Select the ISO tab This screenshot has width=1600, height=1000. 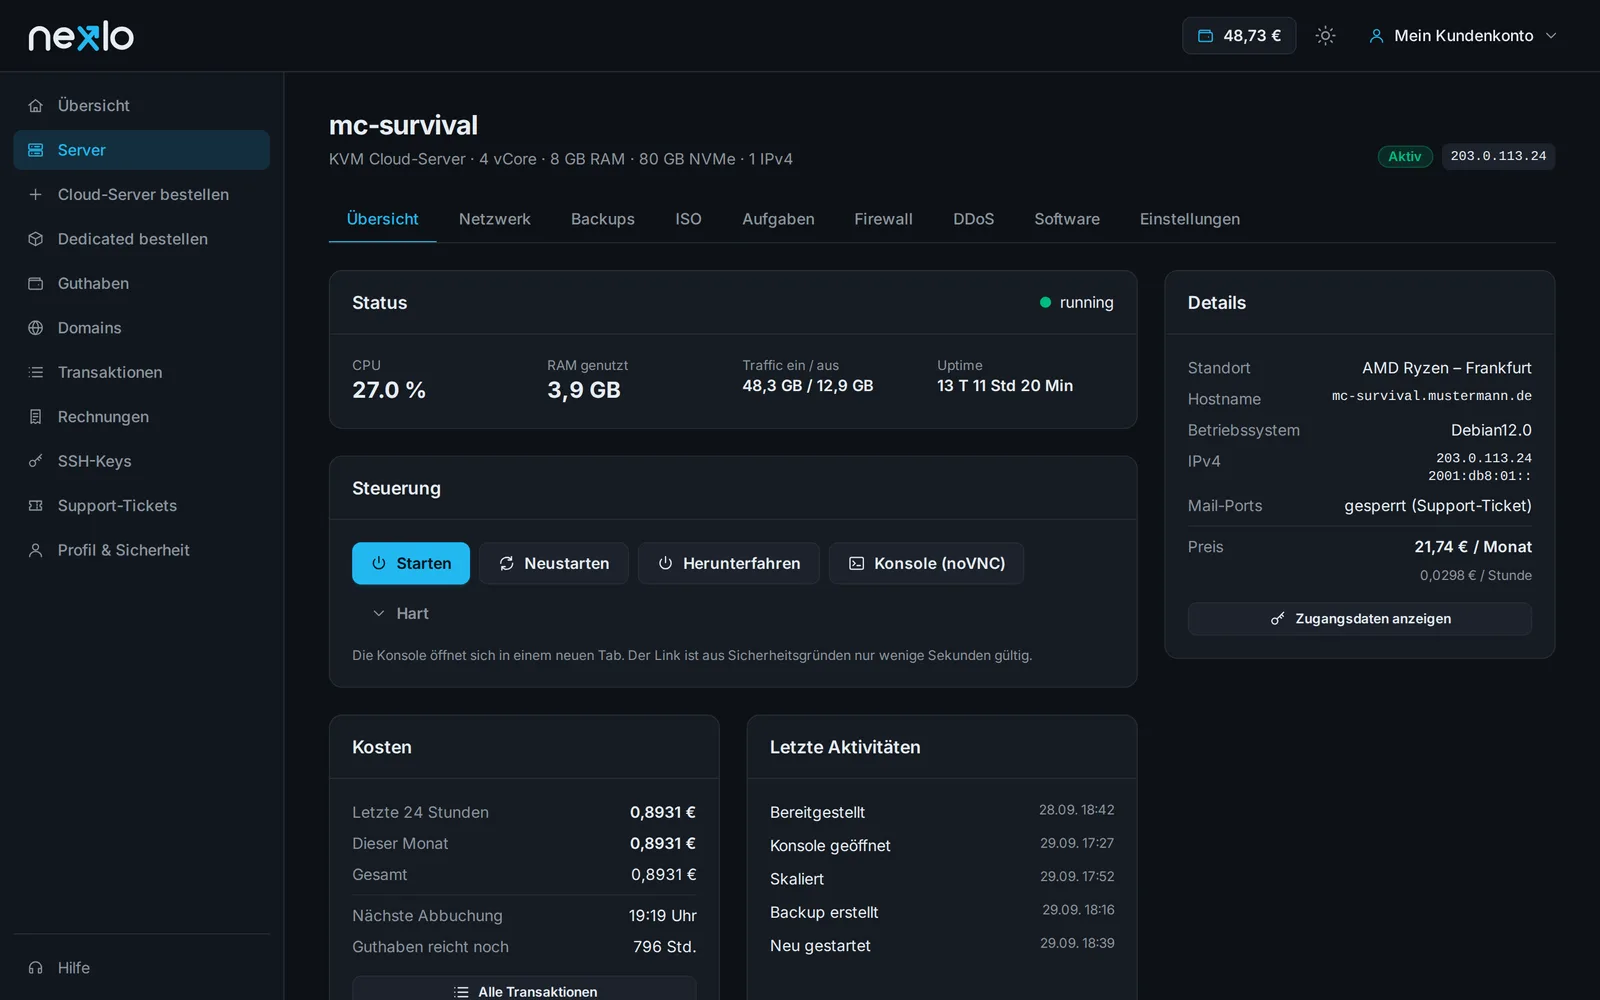(x=688, y=219)
